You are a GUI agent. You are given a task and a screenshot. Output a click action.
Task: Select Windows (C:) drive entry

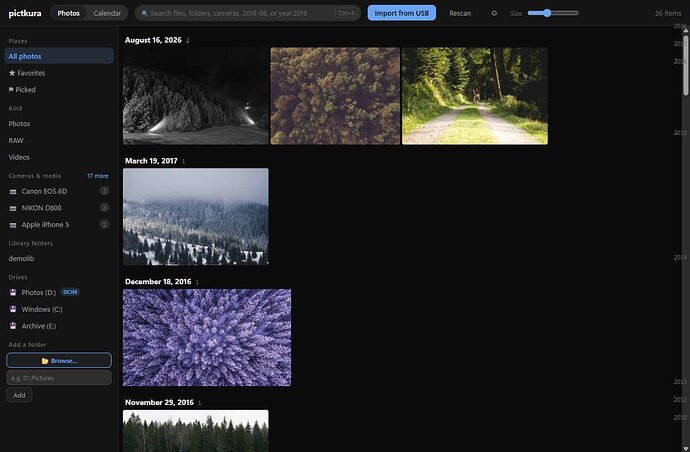pyautogui.click(x=59, y=309)
